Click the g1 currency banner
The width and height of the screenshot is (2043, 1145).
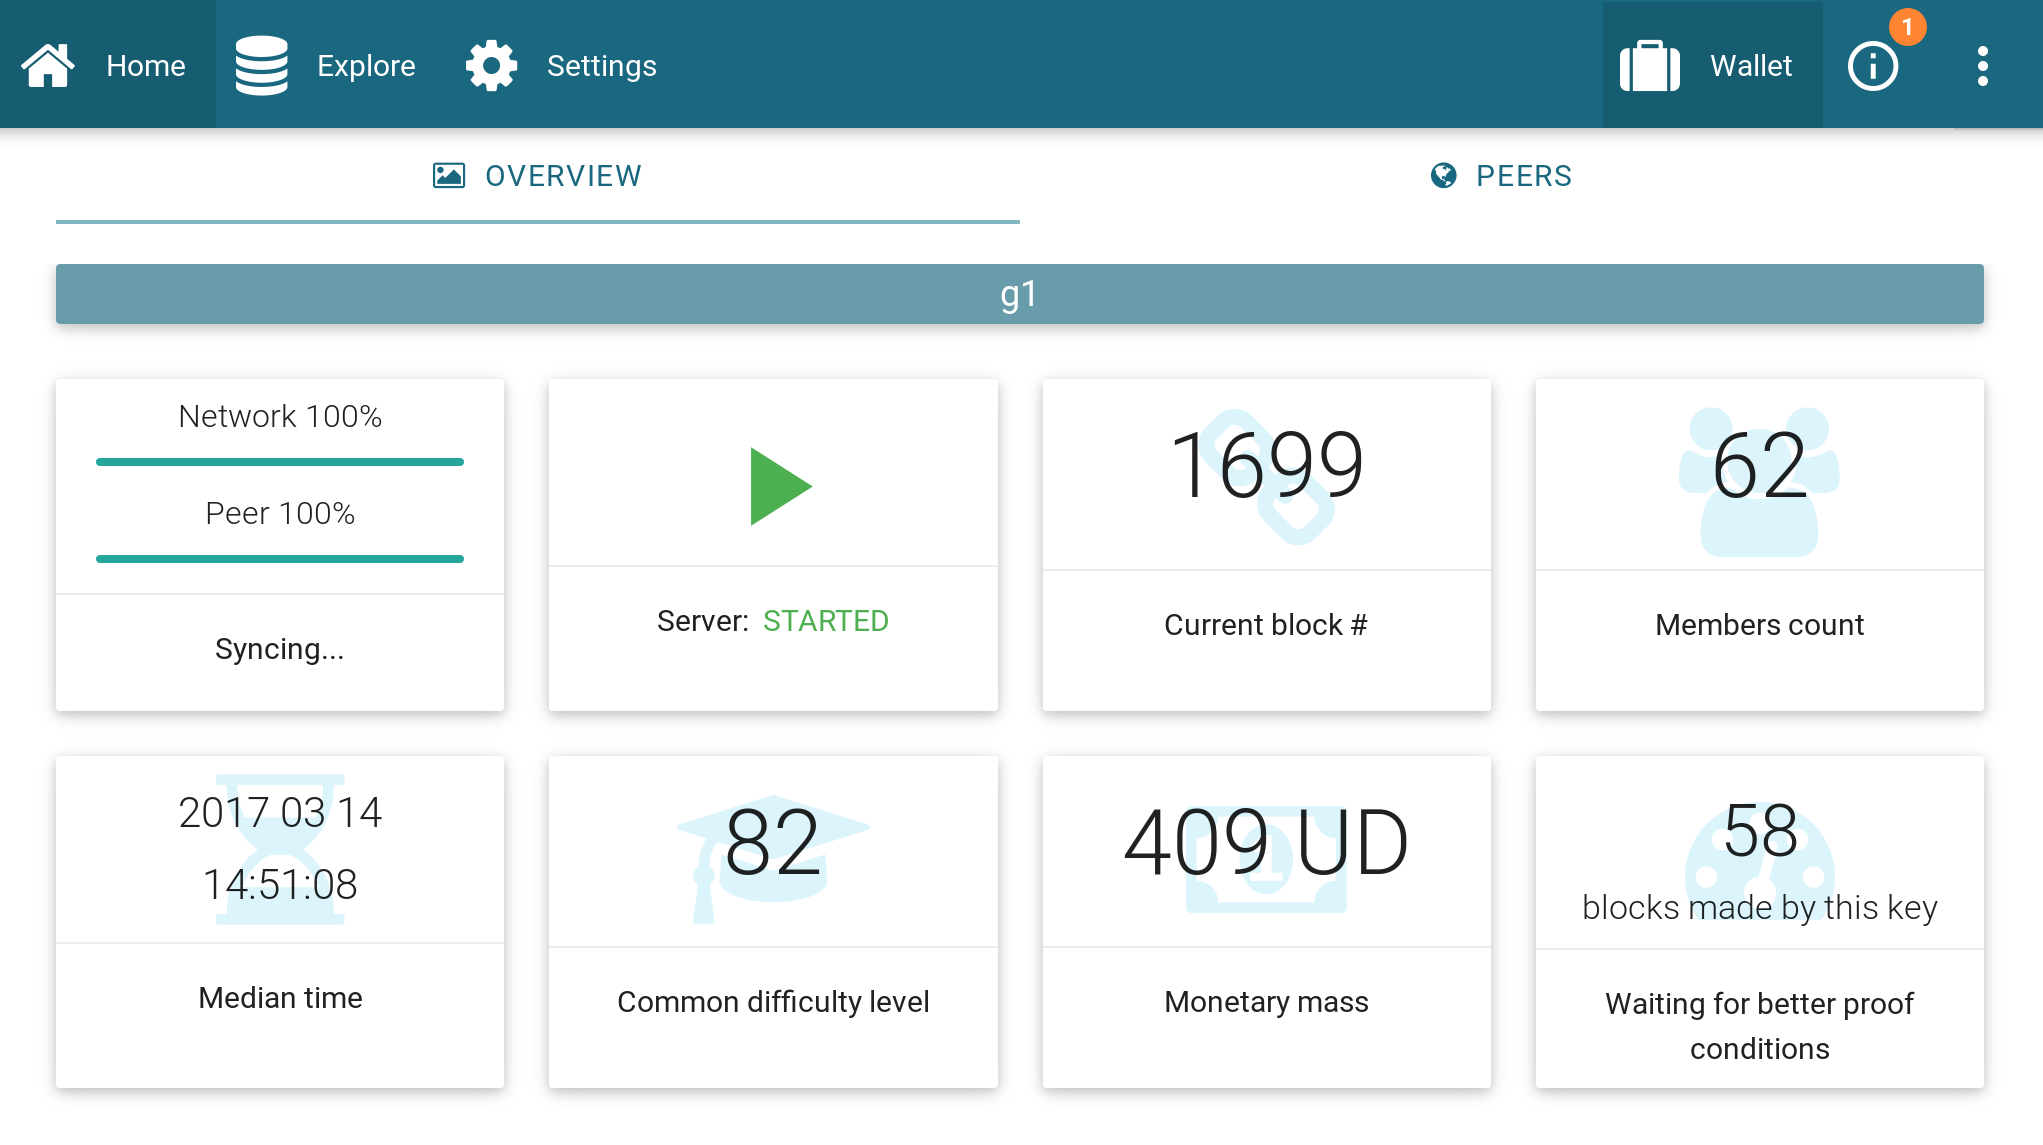(x=1019, y=294)
